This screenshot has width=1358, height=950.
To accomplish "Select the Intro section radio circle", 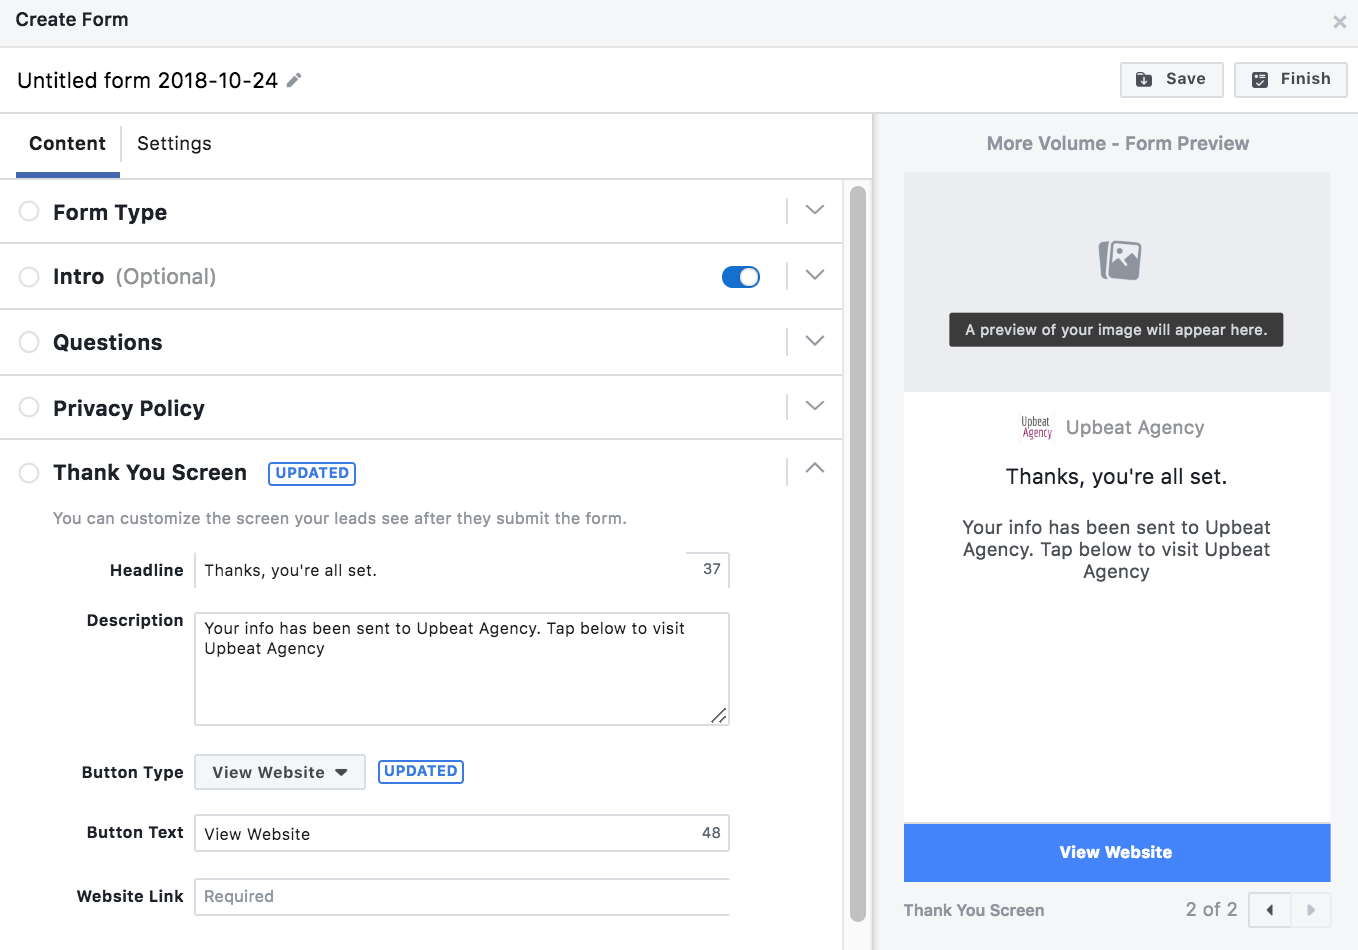I will click(x=29, y=276).
